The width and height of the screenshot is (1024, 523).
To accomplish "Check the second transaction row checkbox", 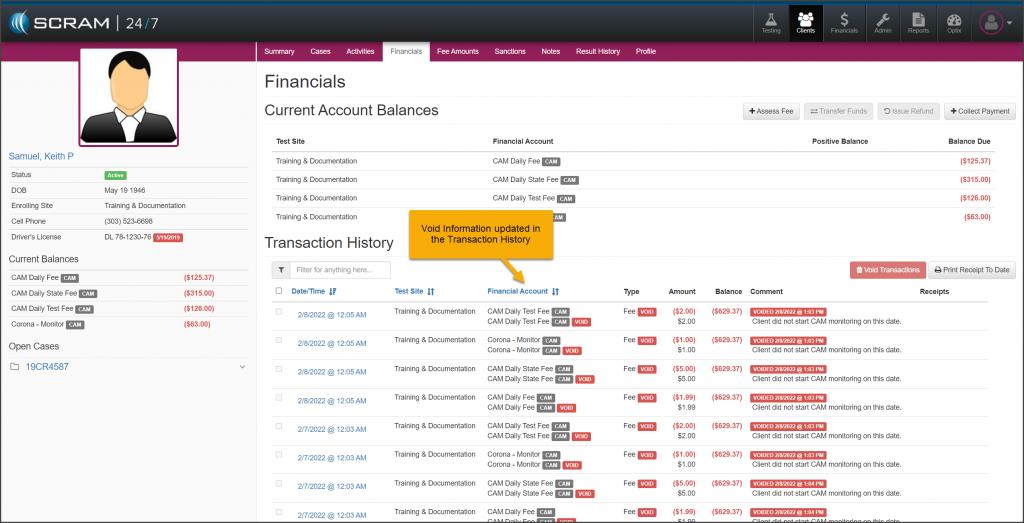I will click(279, 340).
